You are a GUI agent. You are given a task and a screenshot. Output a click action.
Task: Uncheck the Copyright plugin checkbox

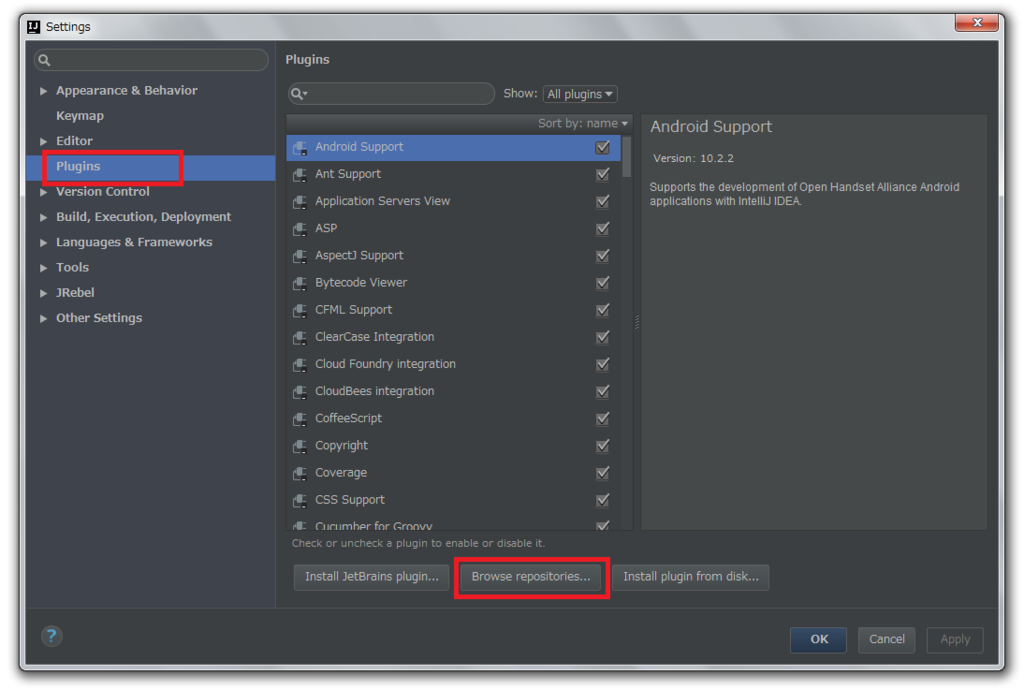click(603, 446)
